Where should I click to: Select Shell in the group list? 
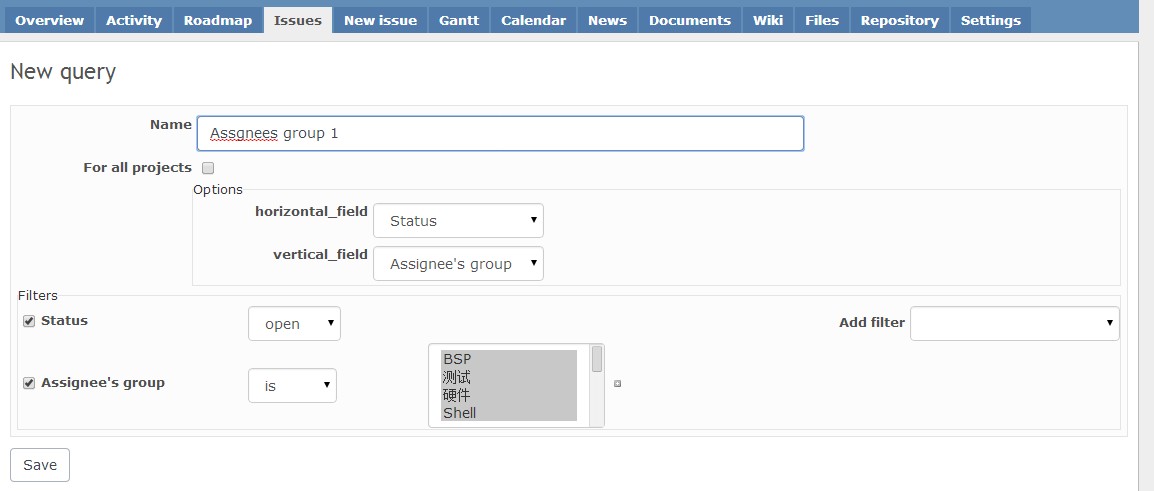pos(509,413)
